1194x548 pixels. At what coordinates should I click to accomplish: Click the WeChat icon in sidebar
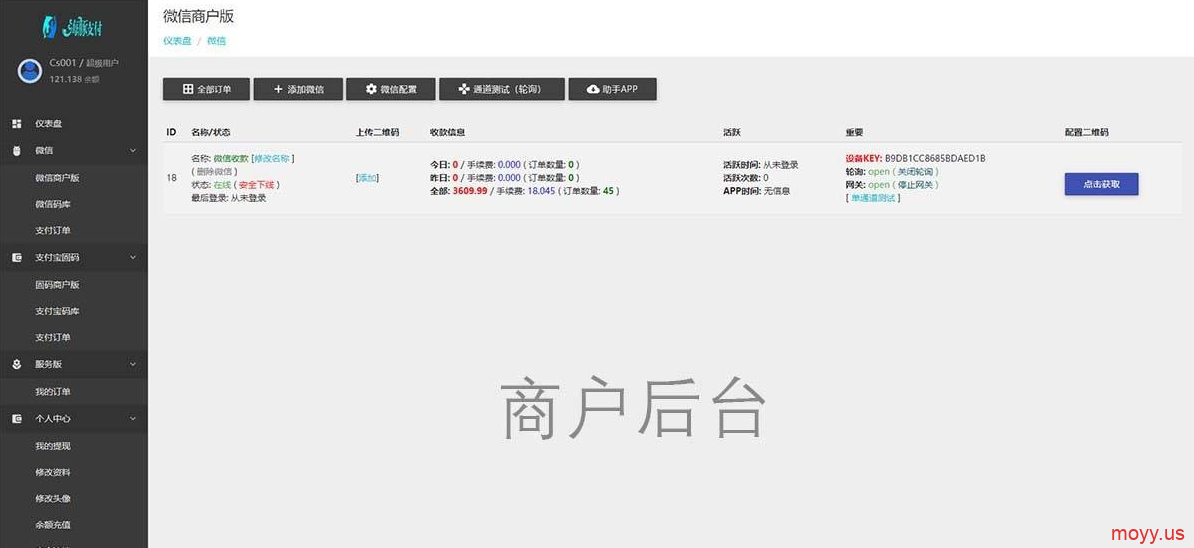pyautogui.click(x=17, y=151)
